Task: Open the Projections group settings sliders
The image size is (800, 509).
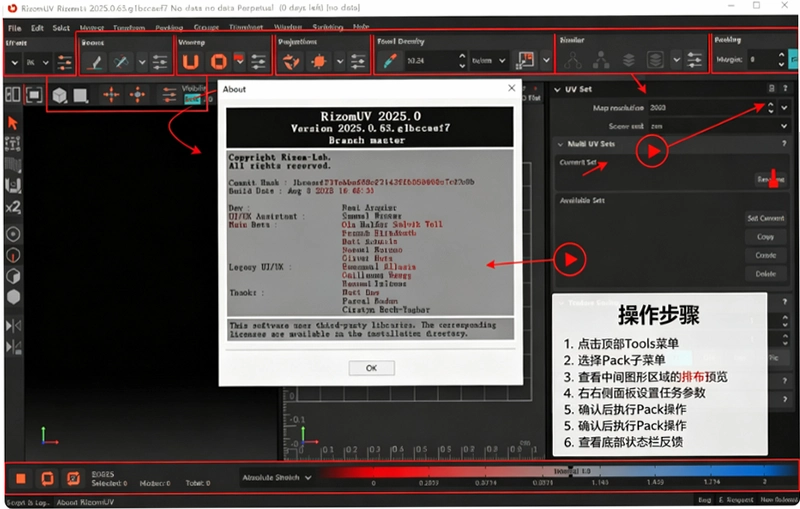Action: (x=358, y=62)
